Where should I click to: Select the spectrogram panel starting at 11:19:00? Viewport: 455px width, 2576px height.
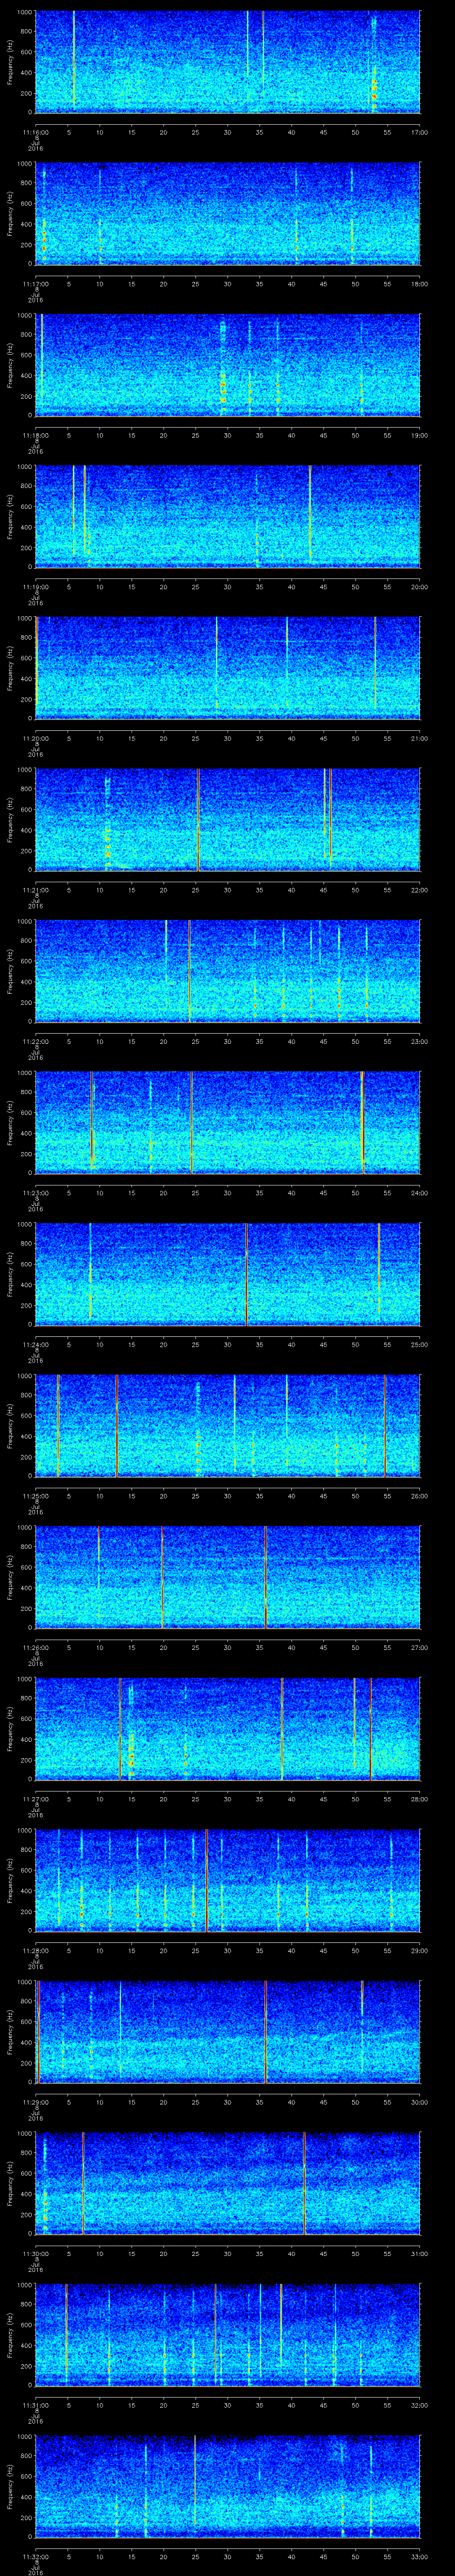(228, 516)
